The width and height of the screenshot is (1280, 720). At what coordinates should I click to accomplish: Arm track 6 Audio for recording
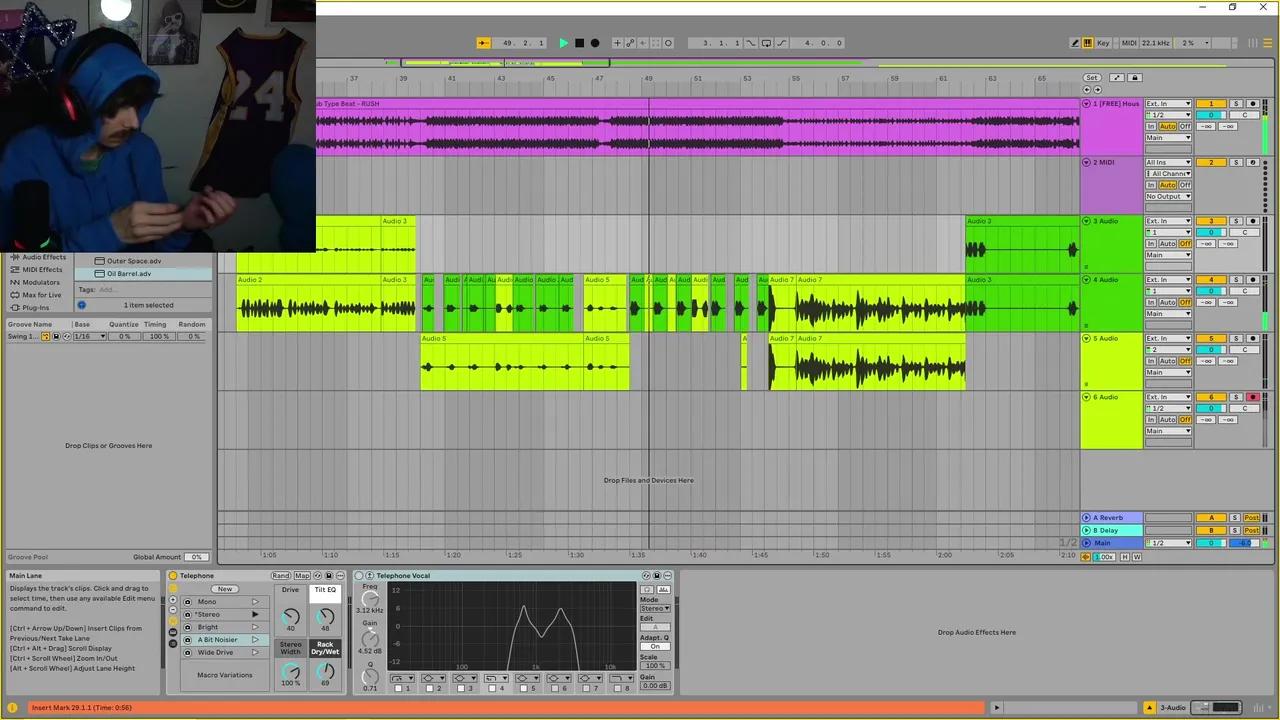click(1252, 397)
